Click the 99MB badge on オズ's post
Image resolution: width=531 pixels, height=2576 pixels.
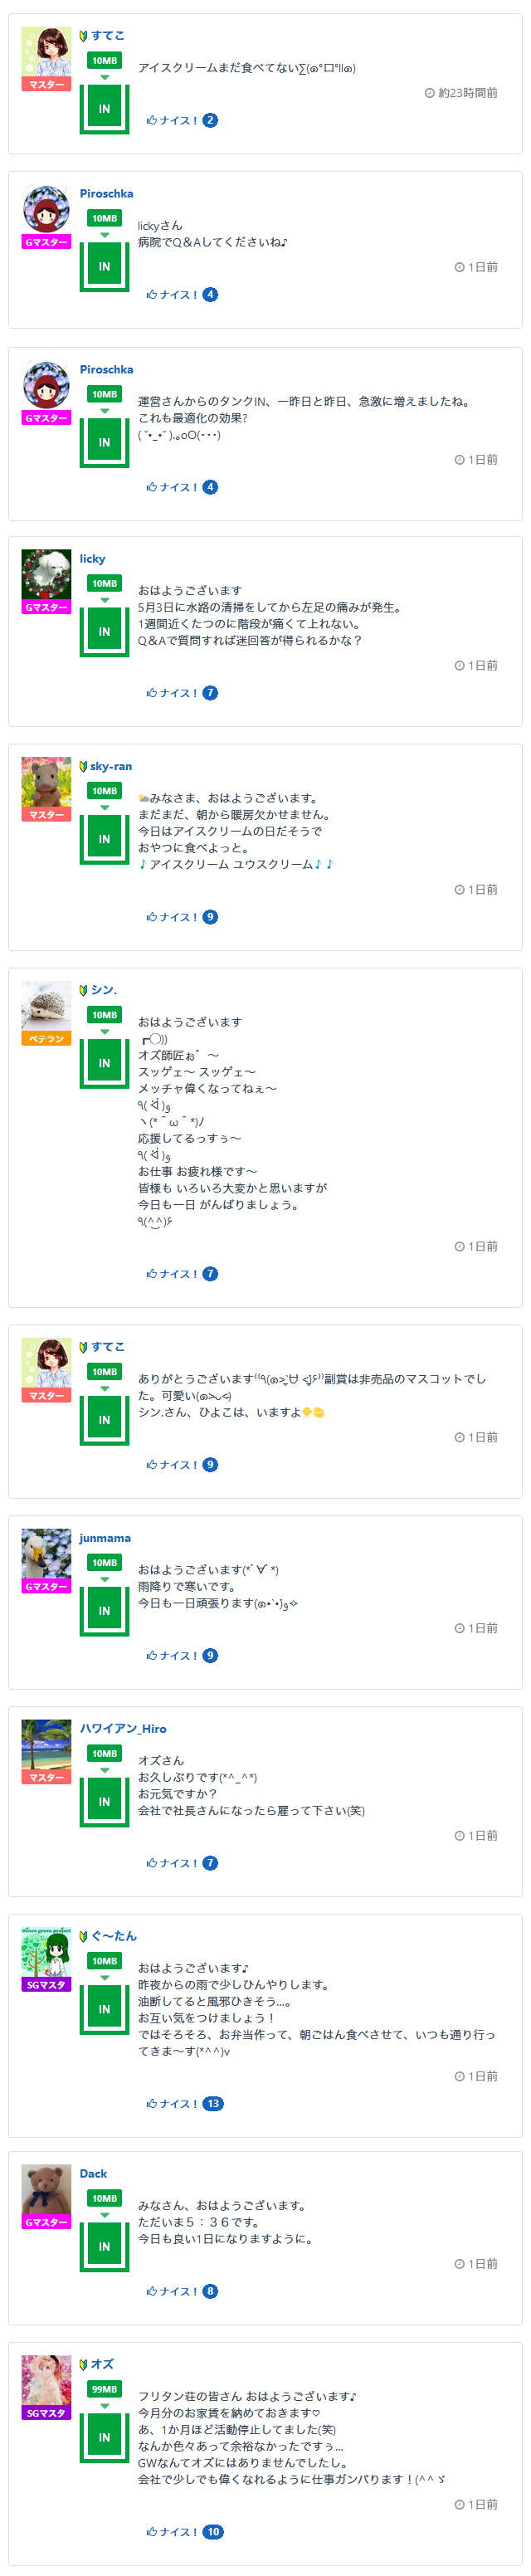pos(105,2389)
